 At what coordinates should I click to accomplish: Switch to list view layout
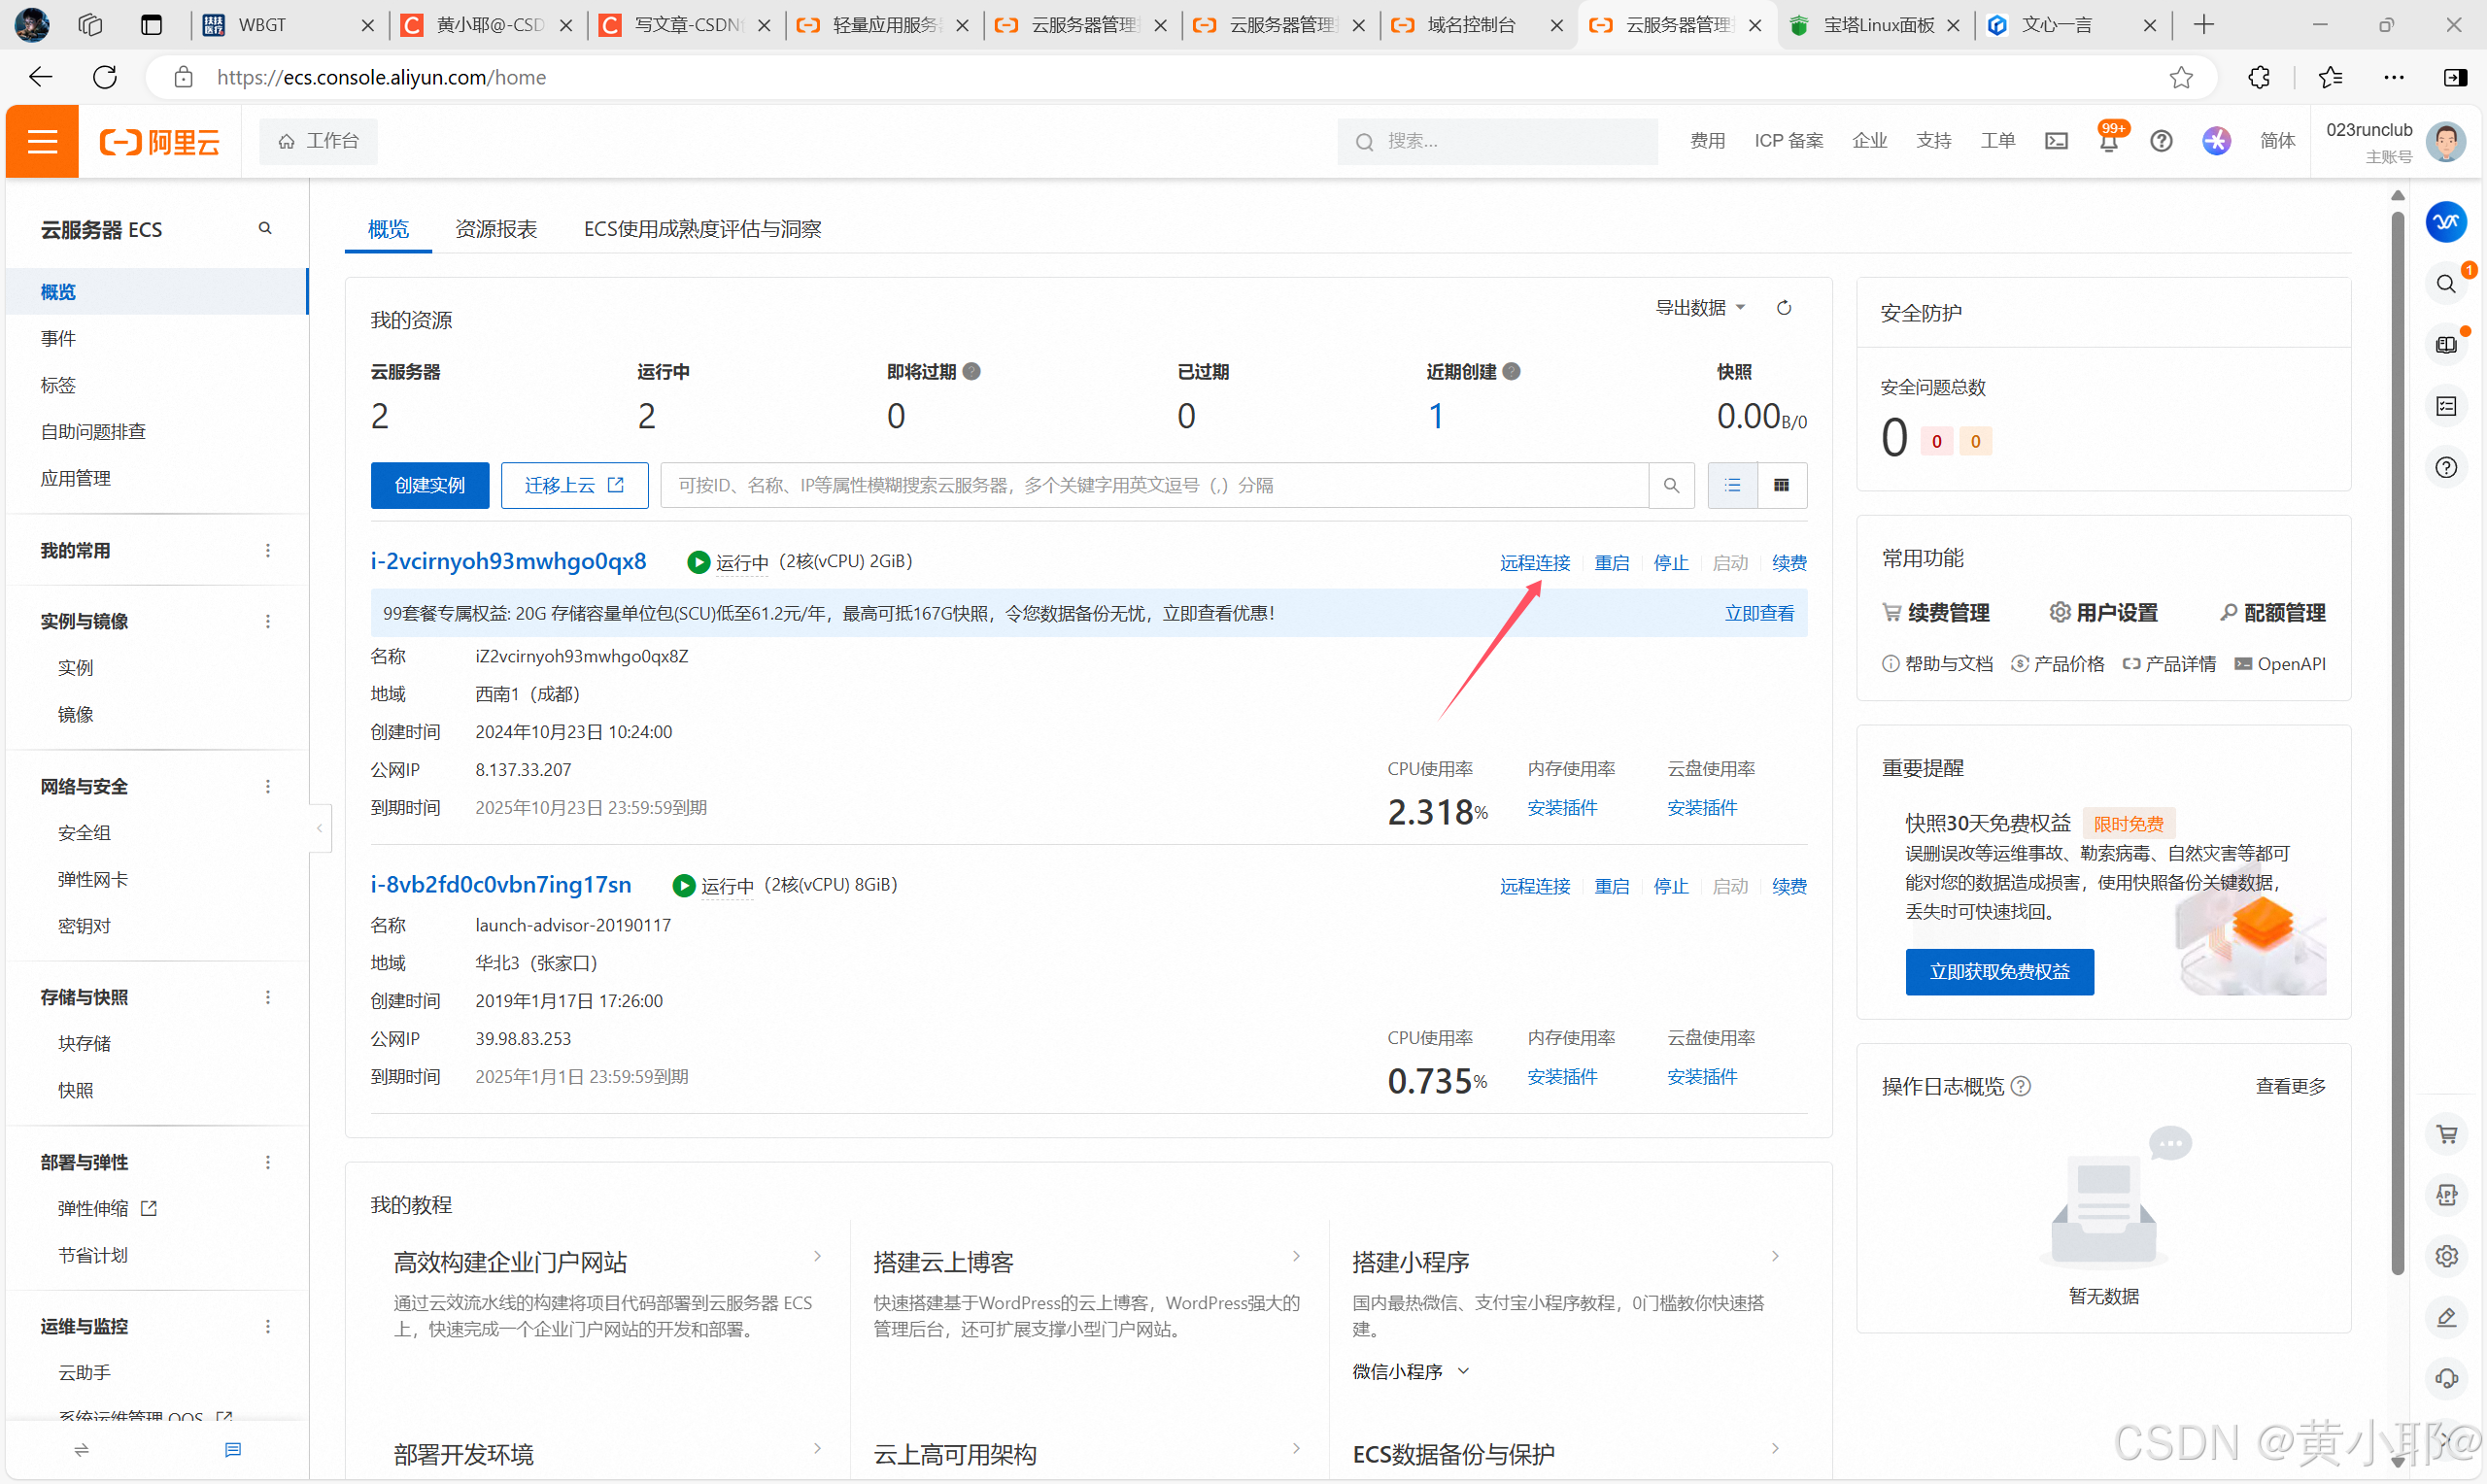[1732, 485]
